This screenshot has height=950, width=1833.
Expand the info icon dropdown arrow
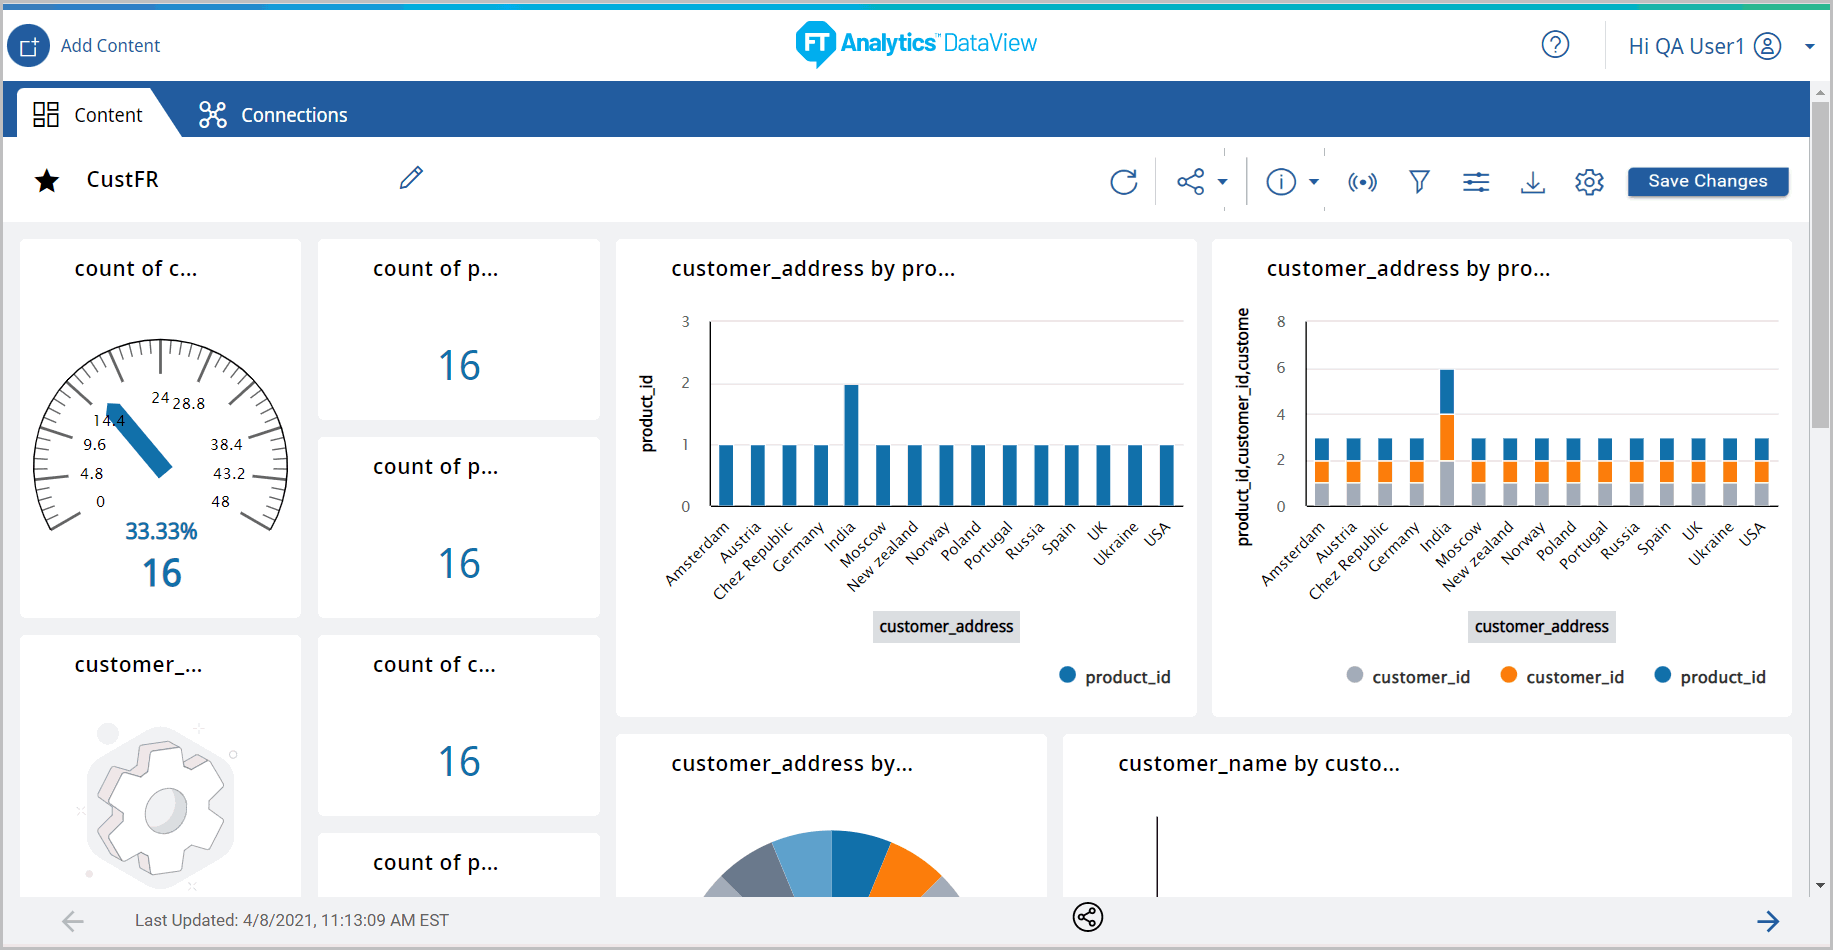[1314, 182]
